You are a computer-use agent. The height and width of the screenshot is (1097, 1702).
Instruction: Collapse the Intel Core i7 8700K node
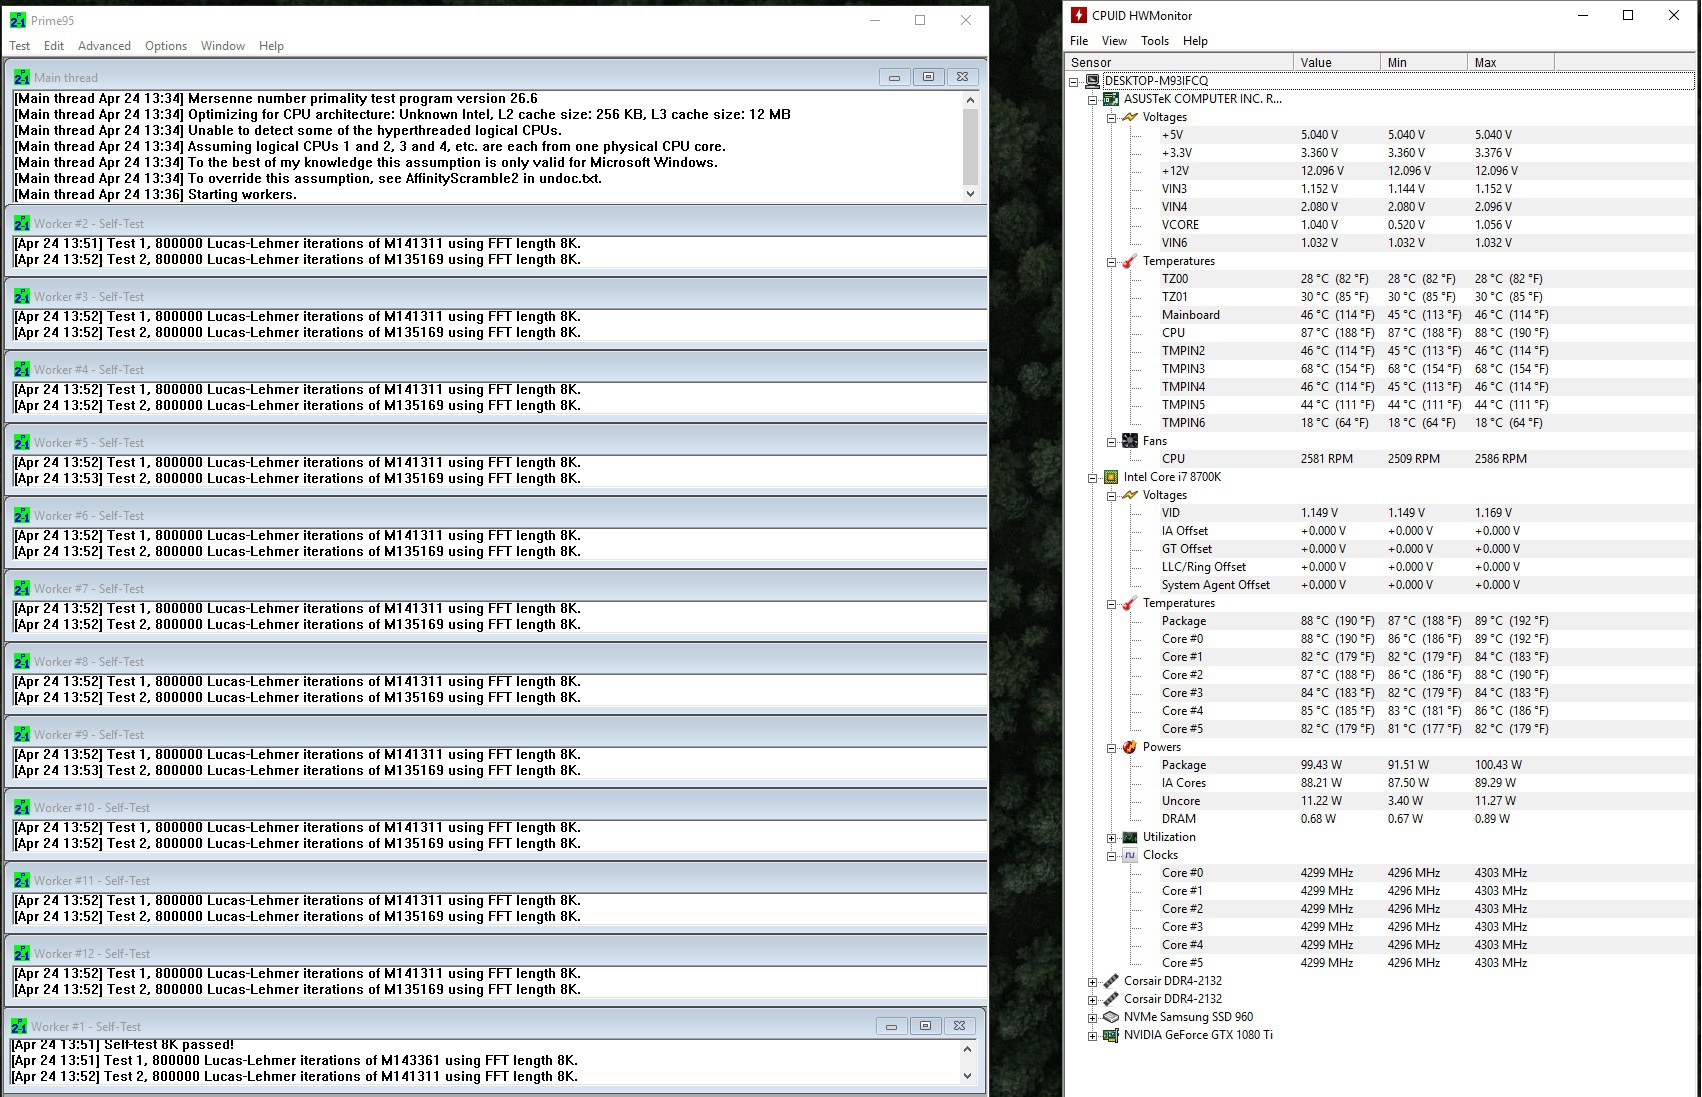pos(1093,478)
